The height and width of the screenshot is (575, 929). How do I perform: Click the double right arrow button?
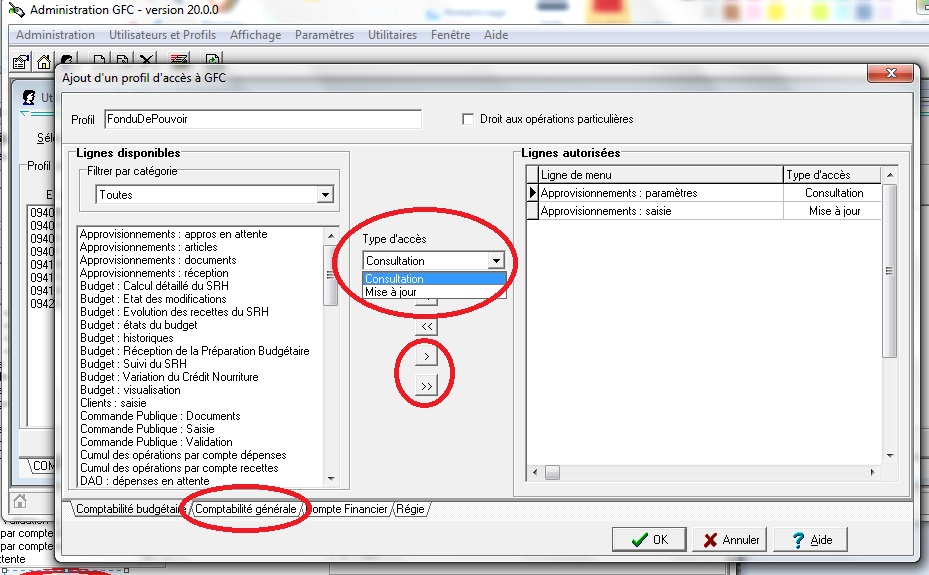(x=427, y=387)
